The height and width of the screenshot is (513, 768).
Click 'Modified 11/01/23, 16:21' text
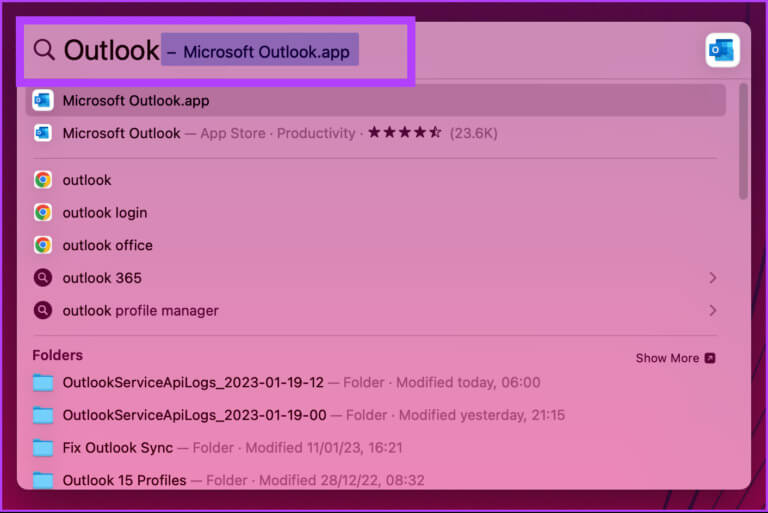point(324,447)
